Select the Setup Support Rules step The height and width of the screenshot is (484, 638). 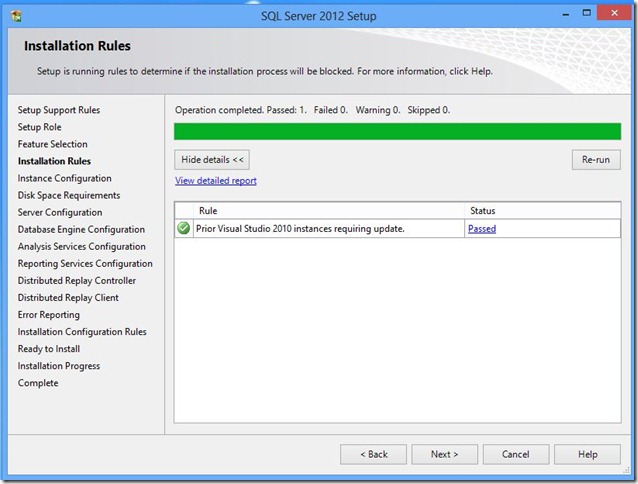(x=59, y=110)
